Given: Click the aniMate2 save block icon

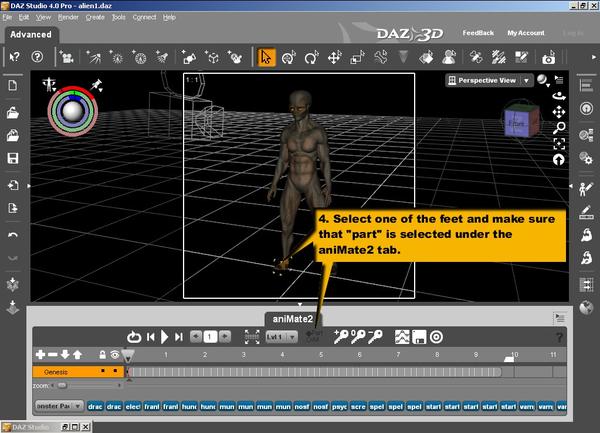Looking at the screenshot, I should tap(419, 337).
